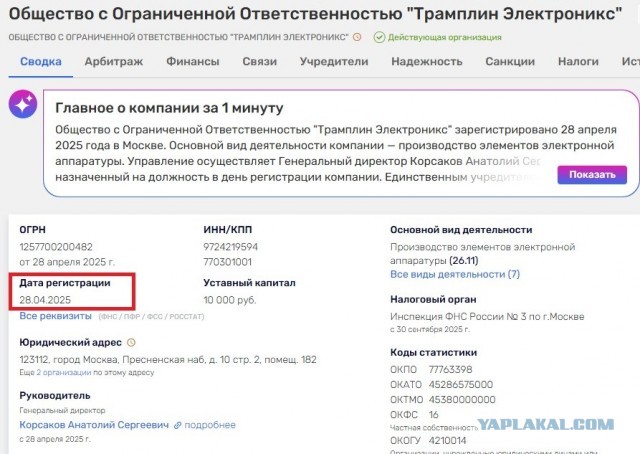Click the Генеральный директор label
This screenshot has width=640, height=454.
62,411
